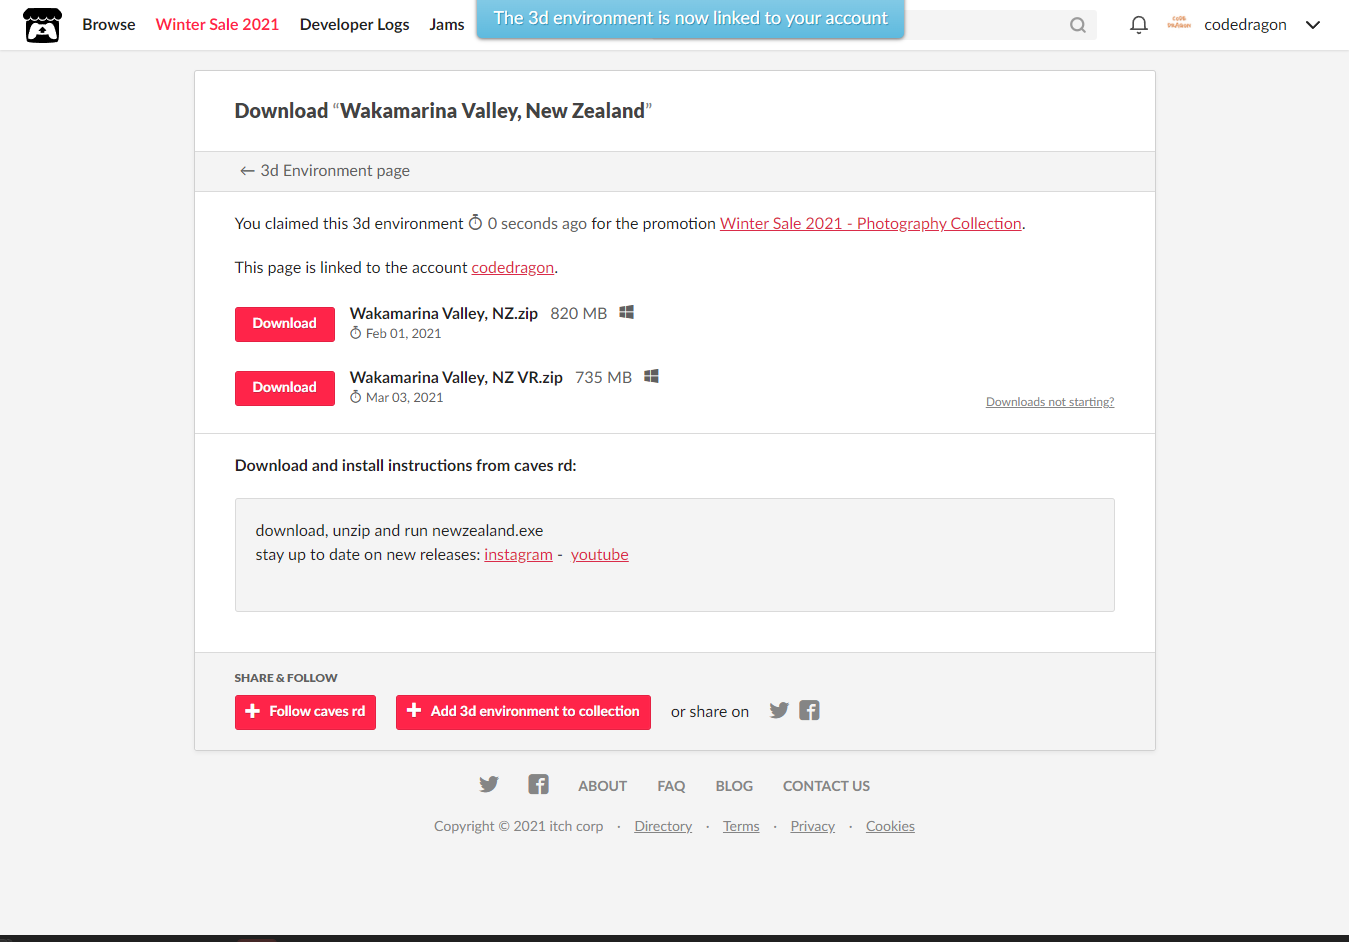Open CONTACT US footer link
The height and width of the screenshot is (942, 1349).
(x=826, y=786)
